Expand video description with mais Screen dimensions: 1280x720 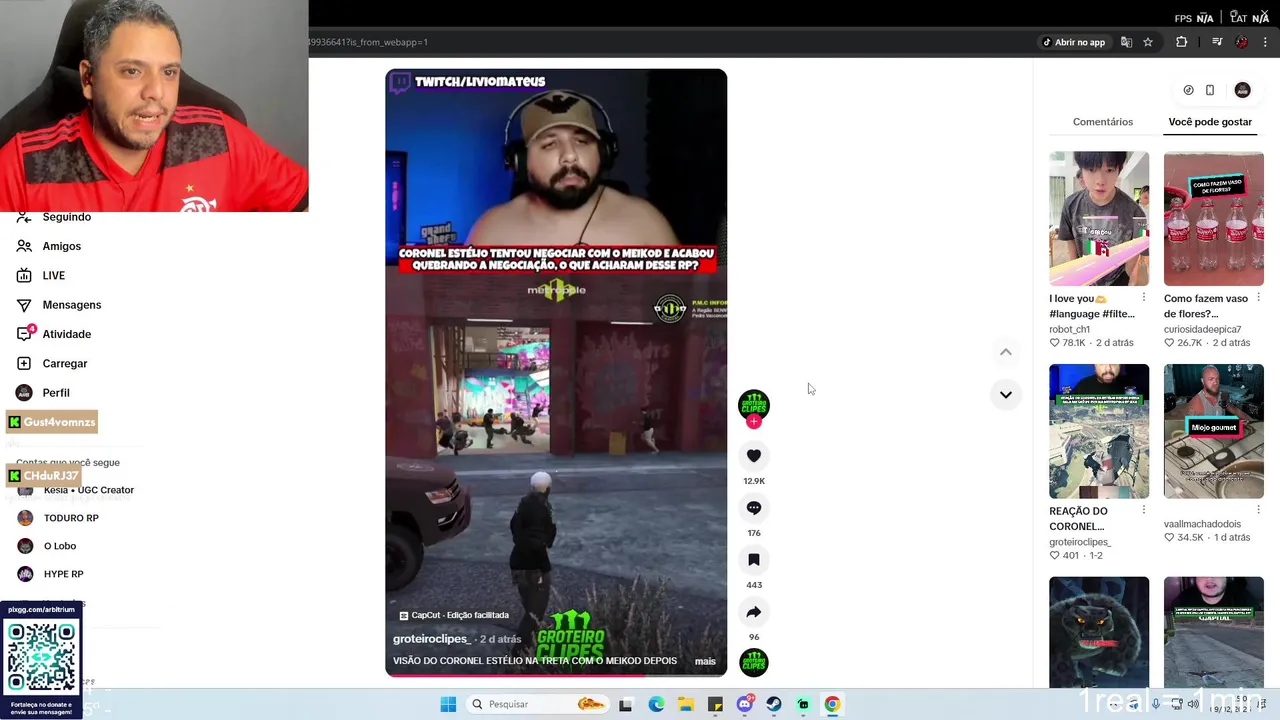705,661
